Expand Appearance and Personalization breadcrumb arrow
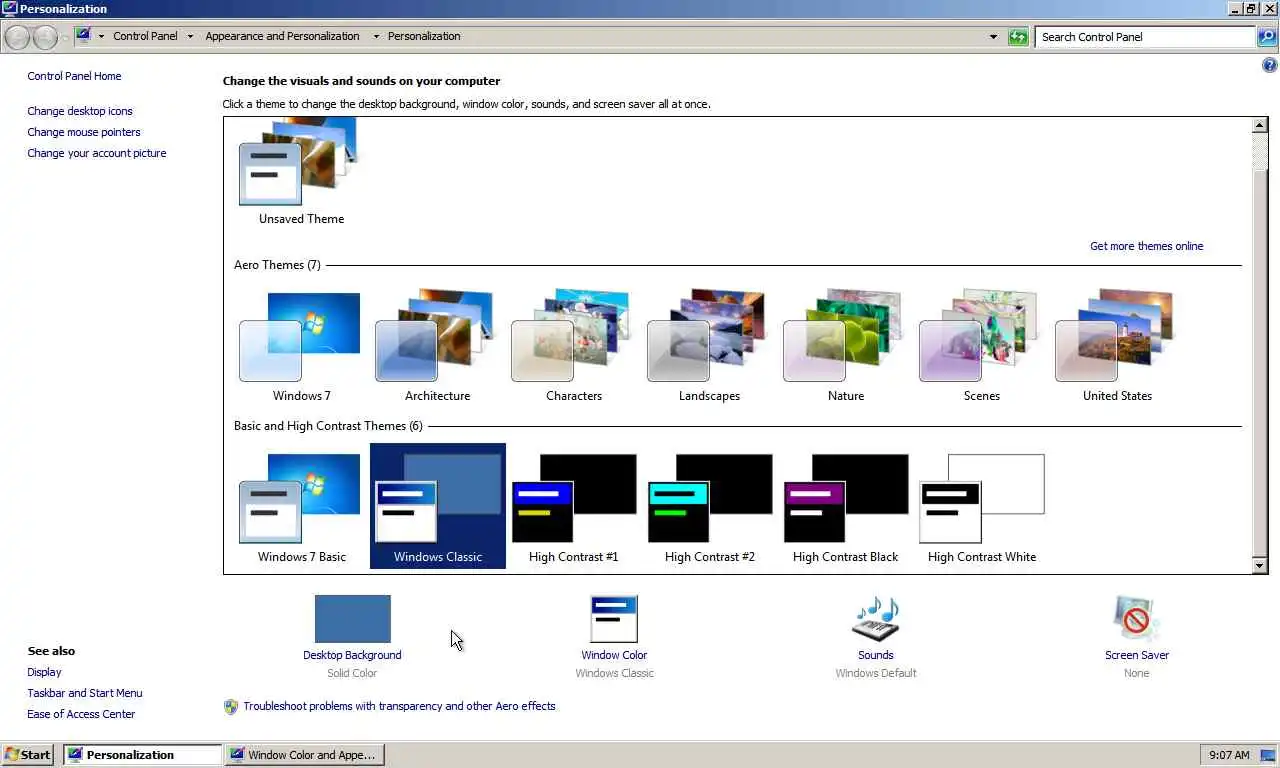1280x768 pixels. 376,36
